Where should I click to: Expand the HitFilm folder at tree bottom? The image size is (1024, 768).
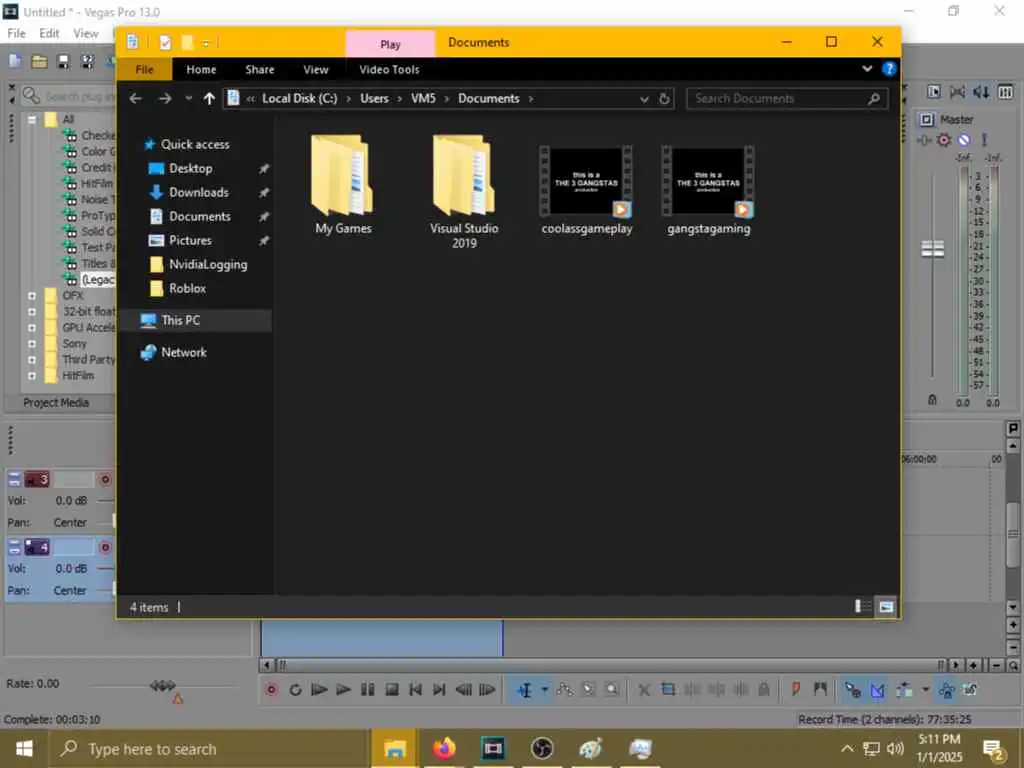(31, 376)
